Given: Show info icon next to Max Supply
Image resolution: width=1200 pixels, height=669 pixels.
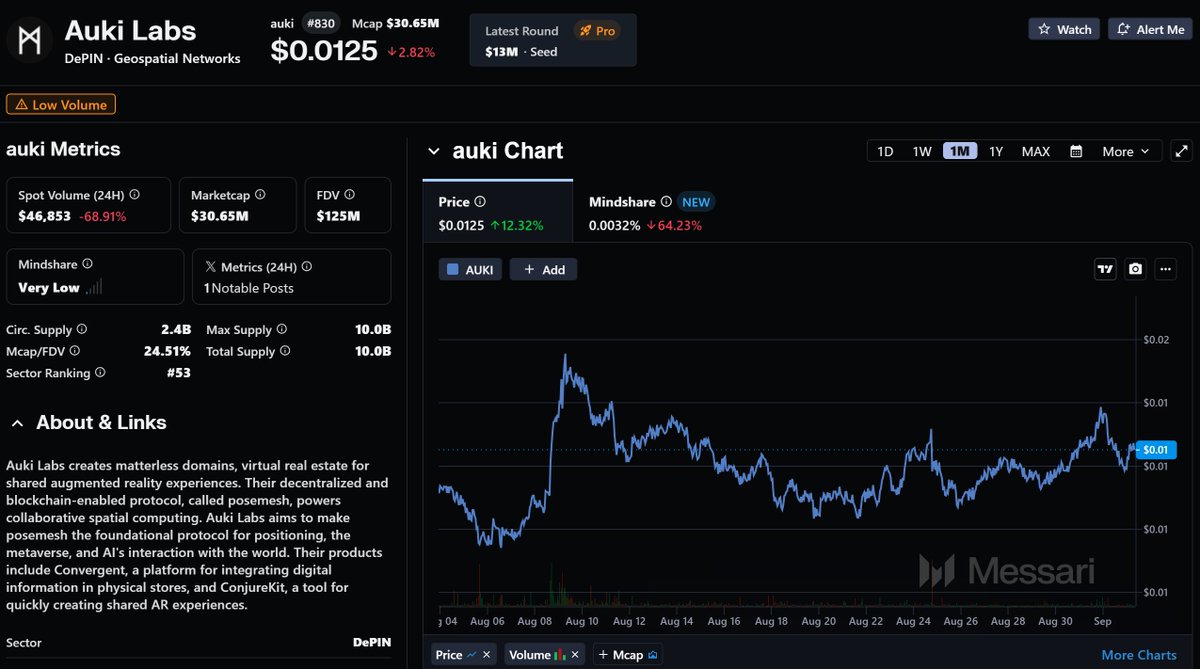Looking at the screenshot, I should pos(281,329).
